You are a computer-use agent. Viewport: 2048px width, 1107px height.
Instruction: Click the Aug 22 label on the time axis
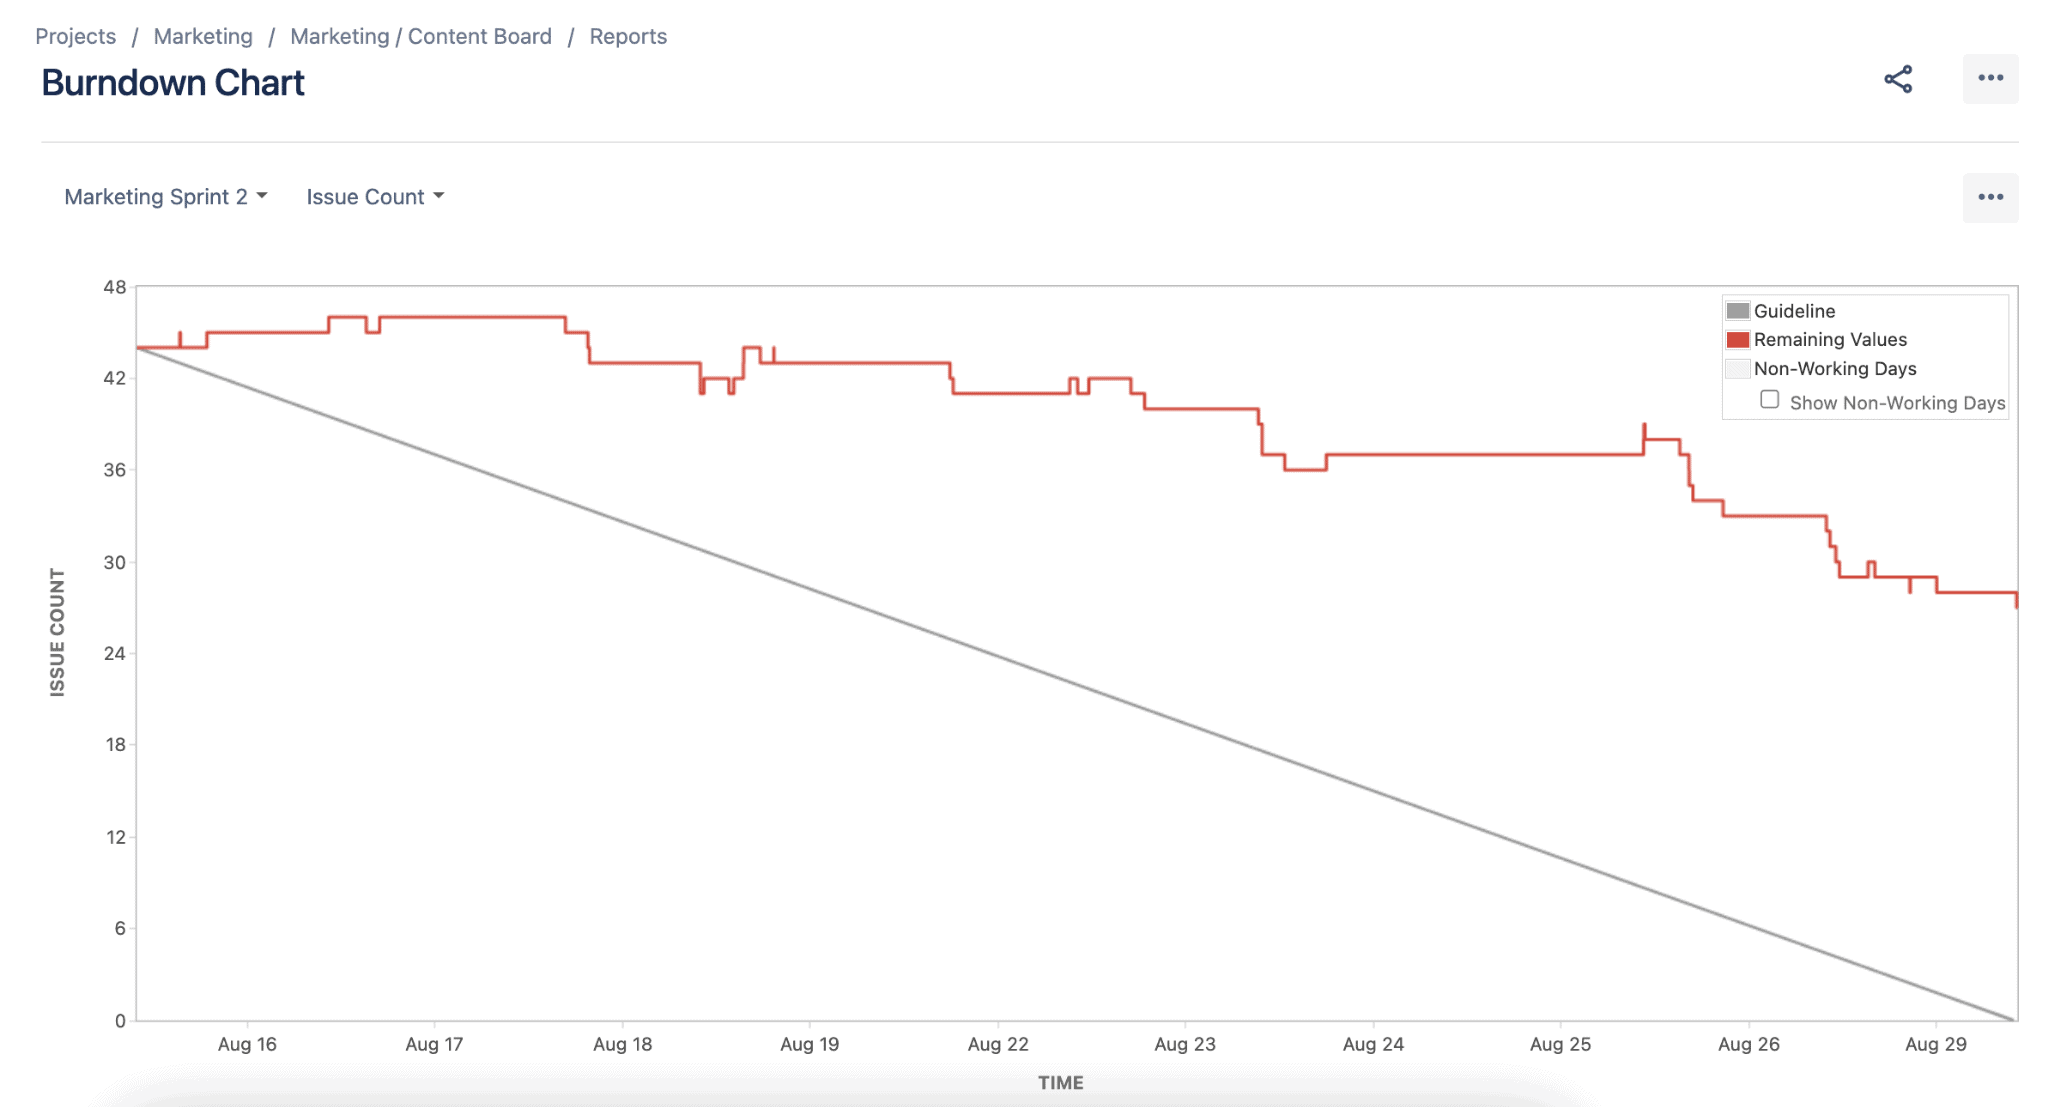997,1043
